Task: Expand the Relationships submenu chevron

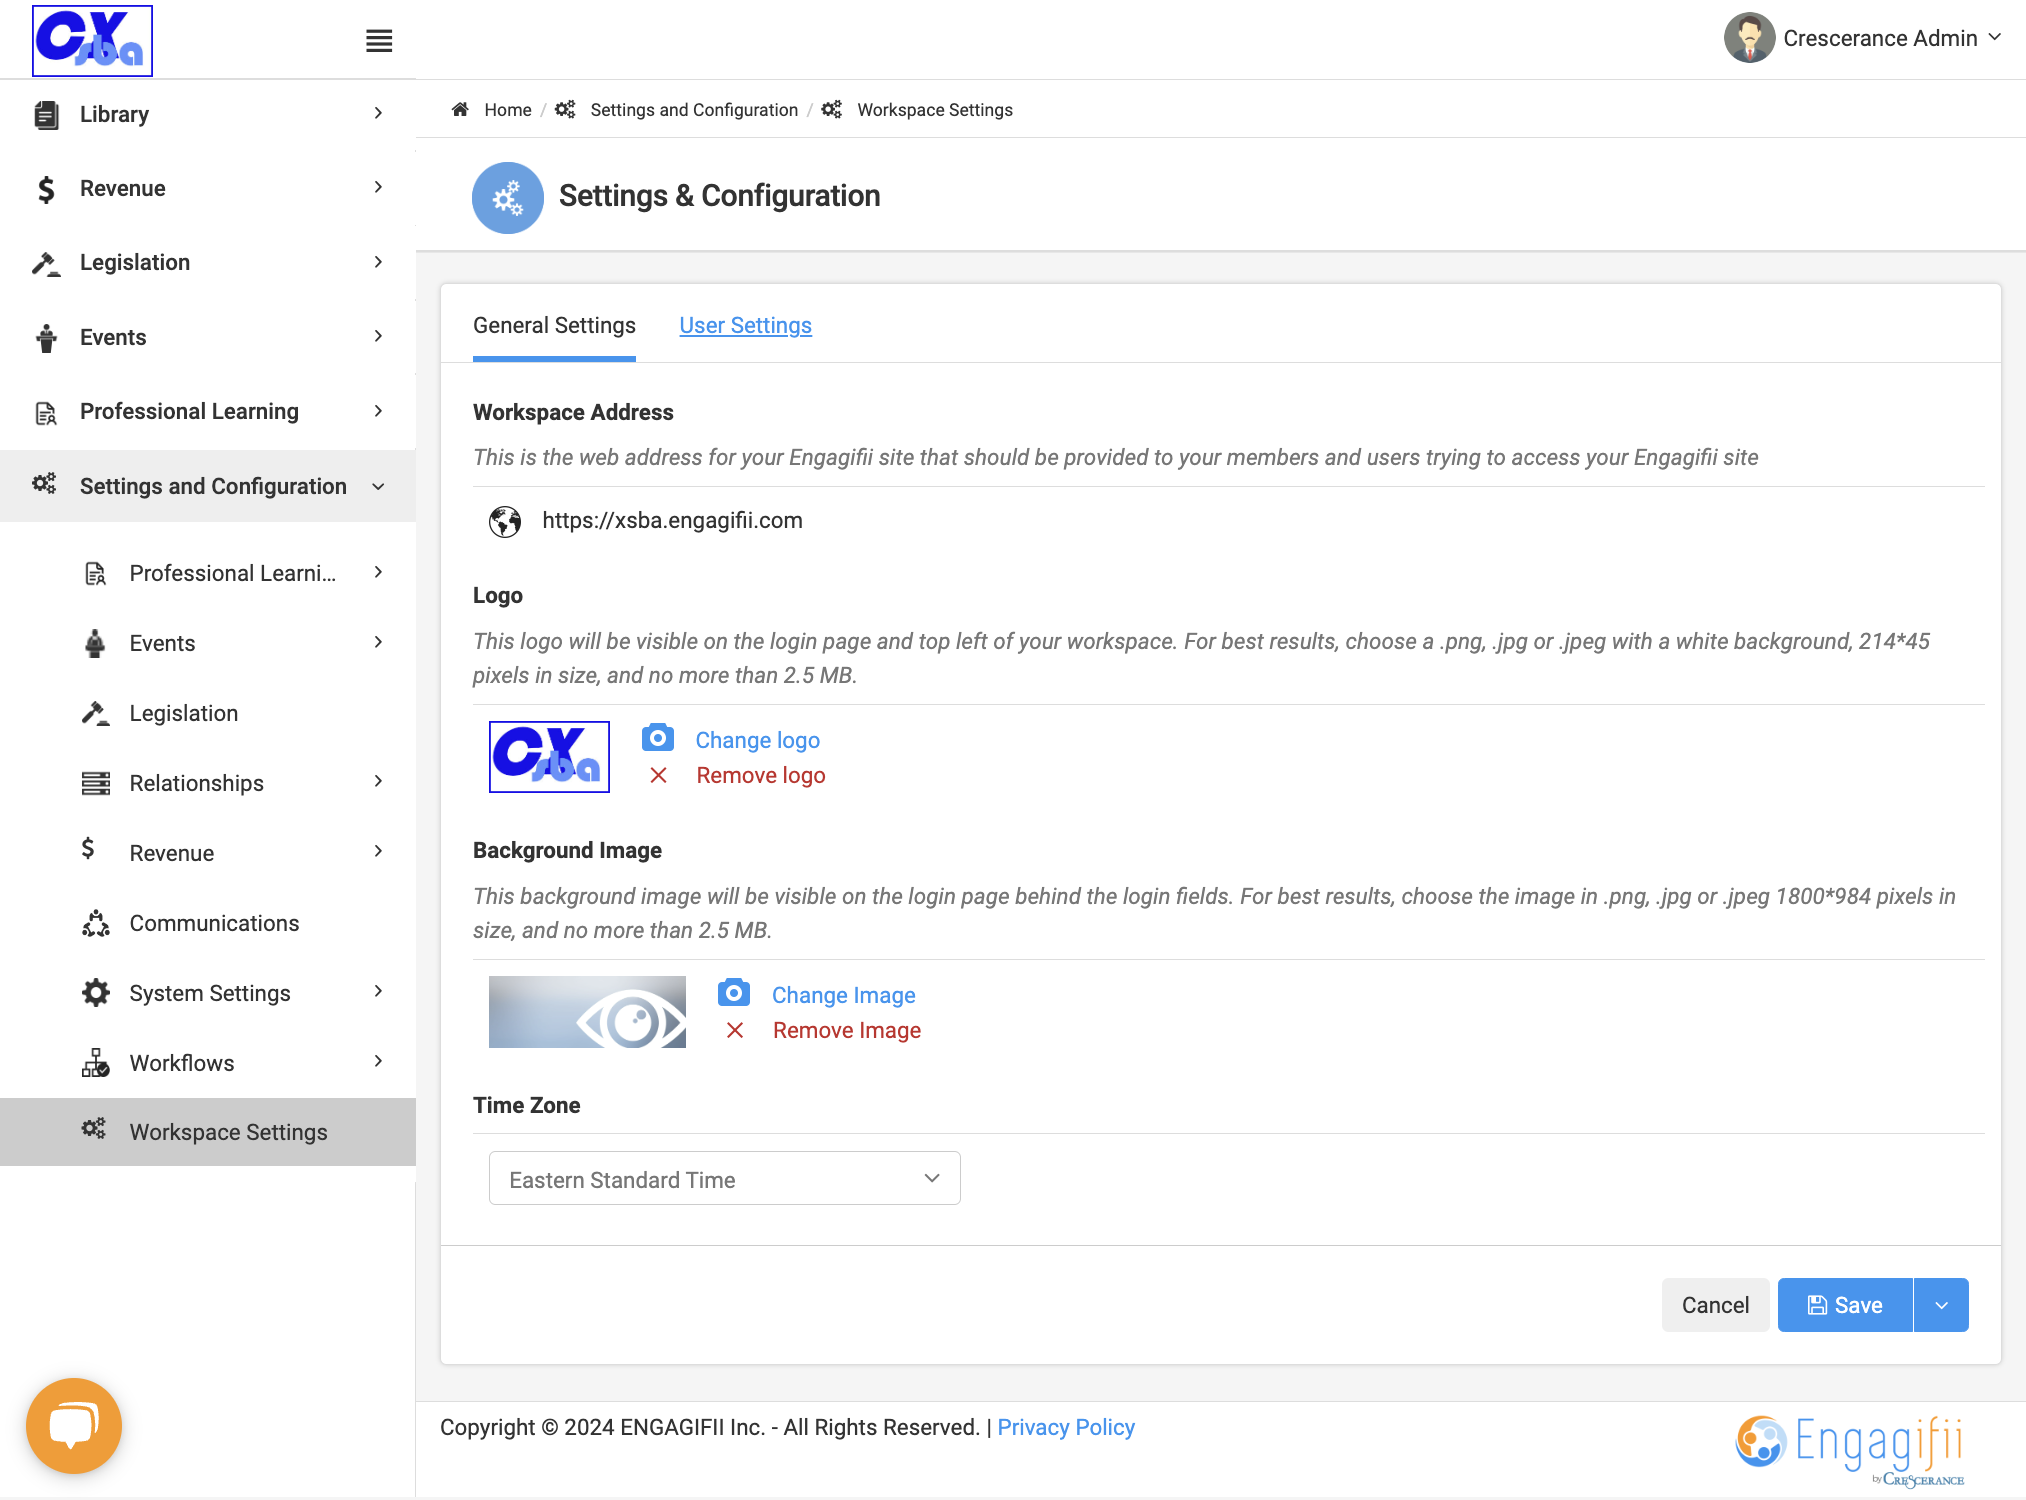Action: tap(378, 781)
